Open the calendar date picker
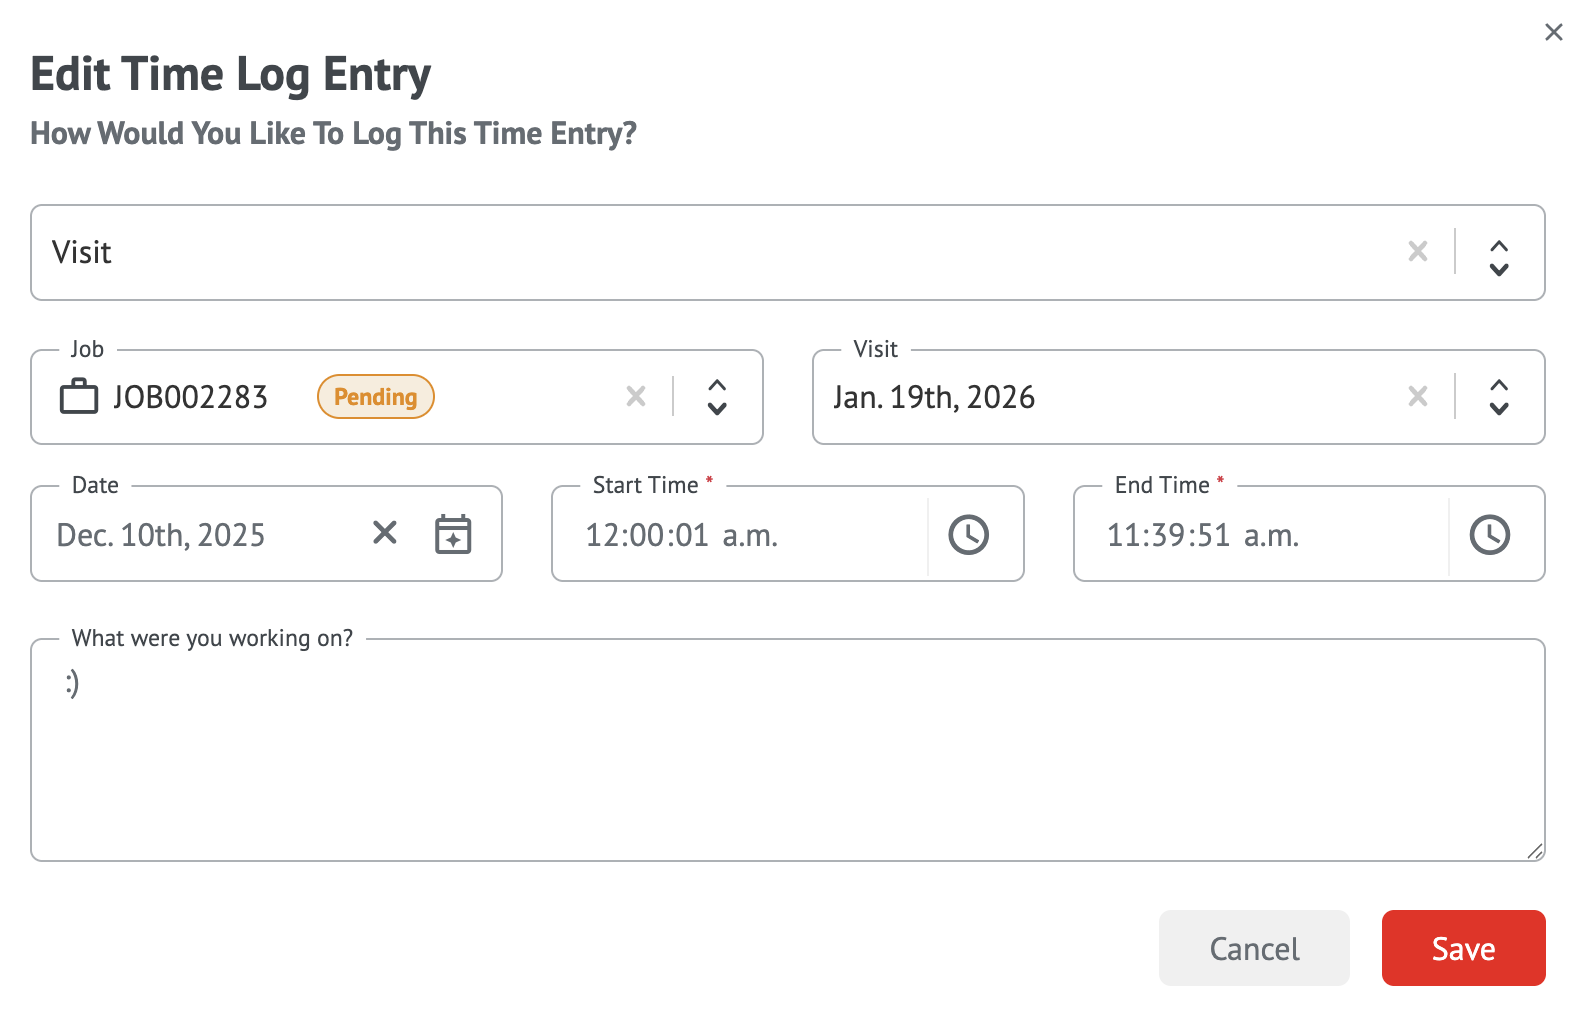 (x=453, y=534)
